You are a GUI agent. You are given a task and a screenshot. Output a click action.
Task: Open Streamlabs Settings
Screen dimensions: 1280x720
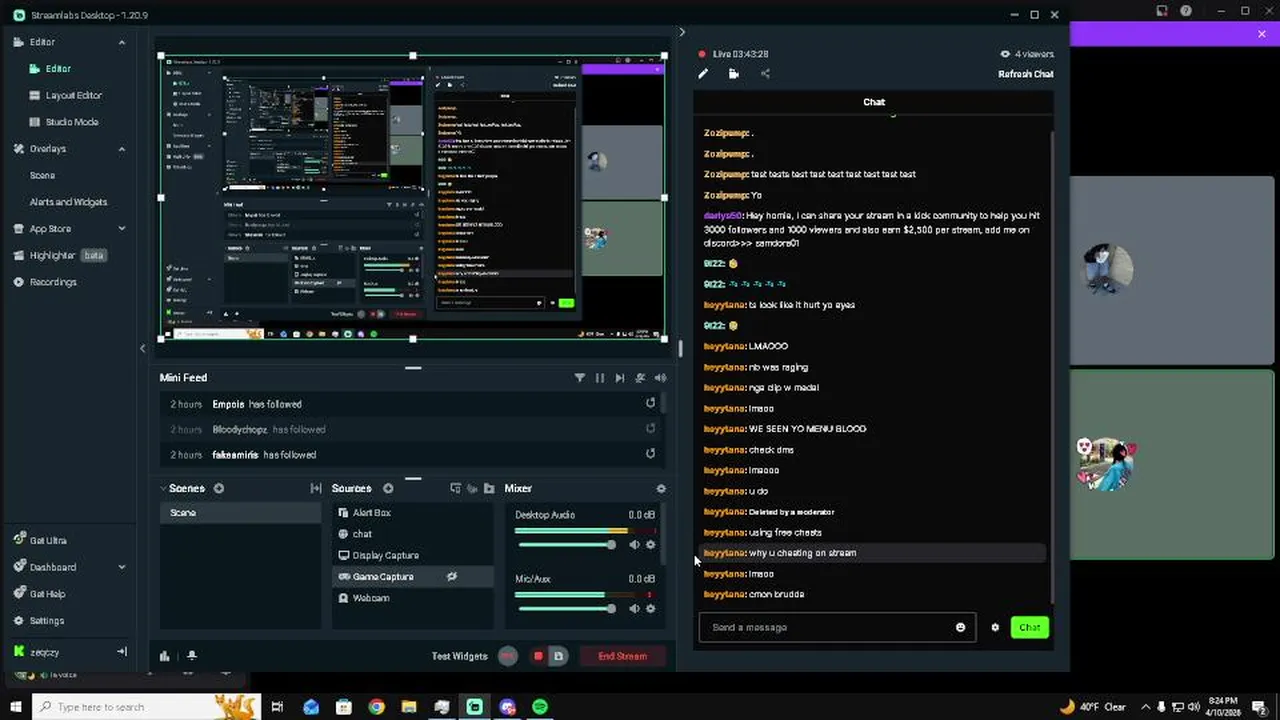pyautogui.click(x=38, y=621)
